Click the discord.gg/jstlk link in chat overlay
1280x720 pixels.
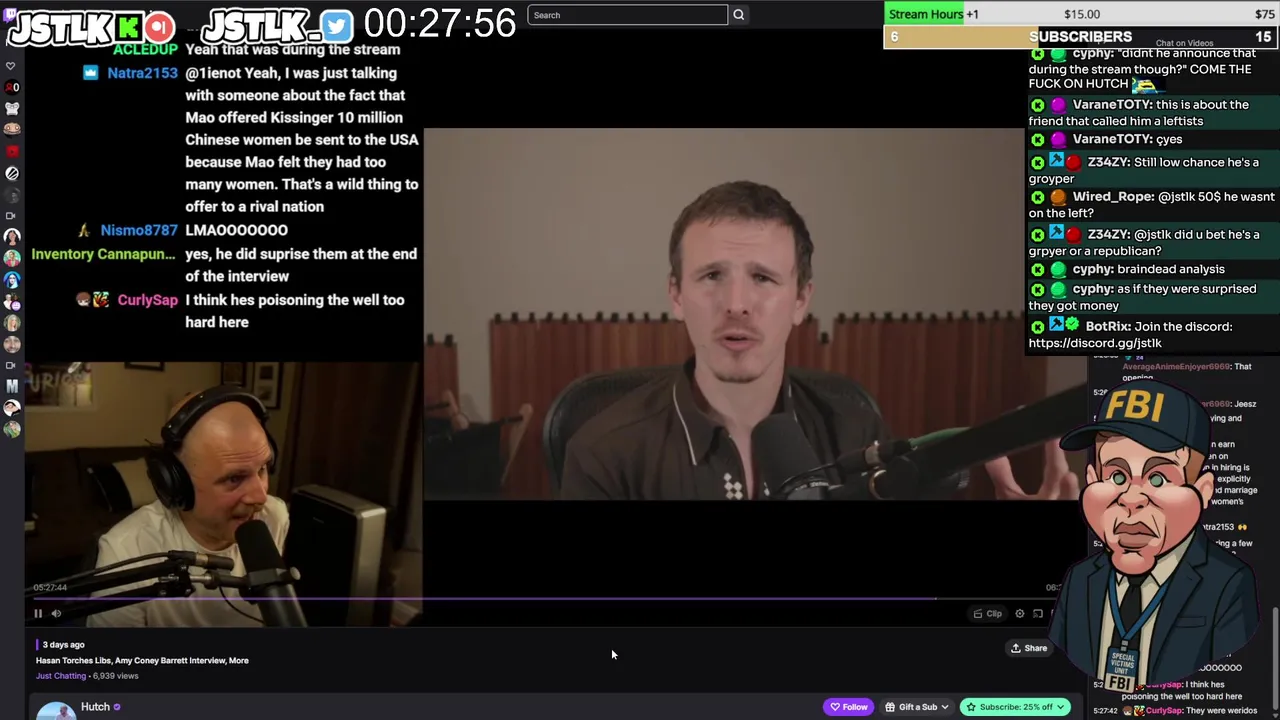1094,343
